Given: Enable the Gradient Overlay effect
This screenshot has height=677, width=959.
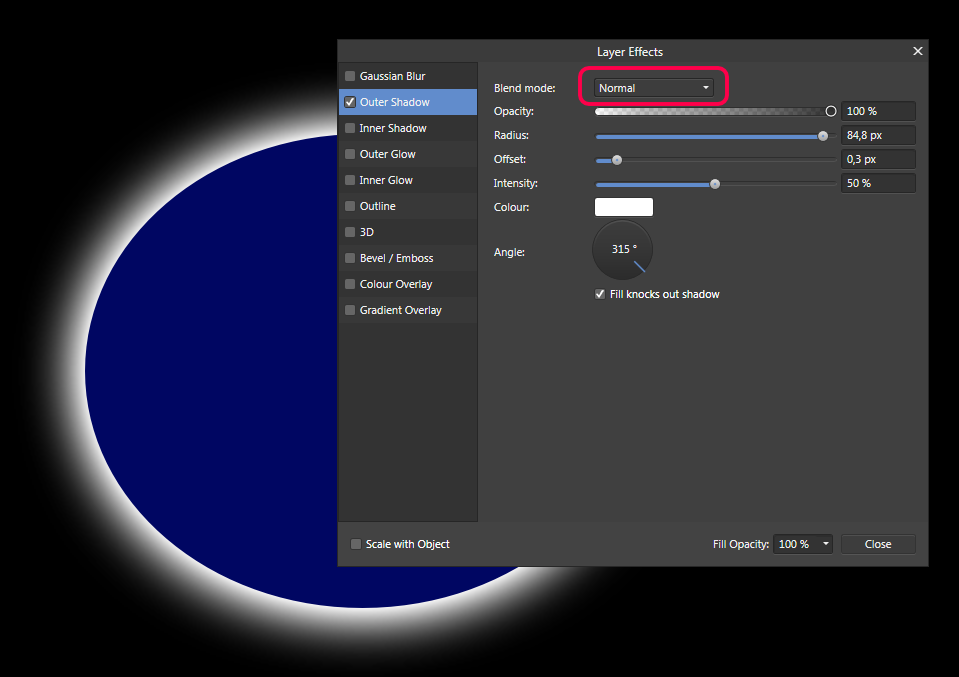Looking at the screenshot, I should [x=350, y=309].
